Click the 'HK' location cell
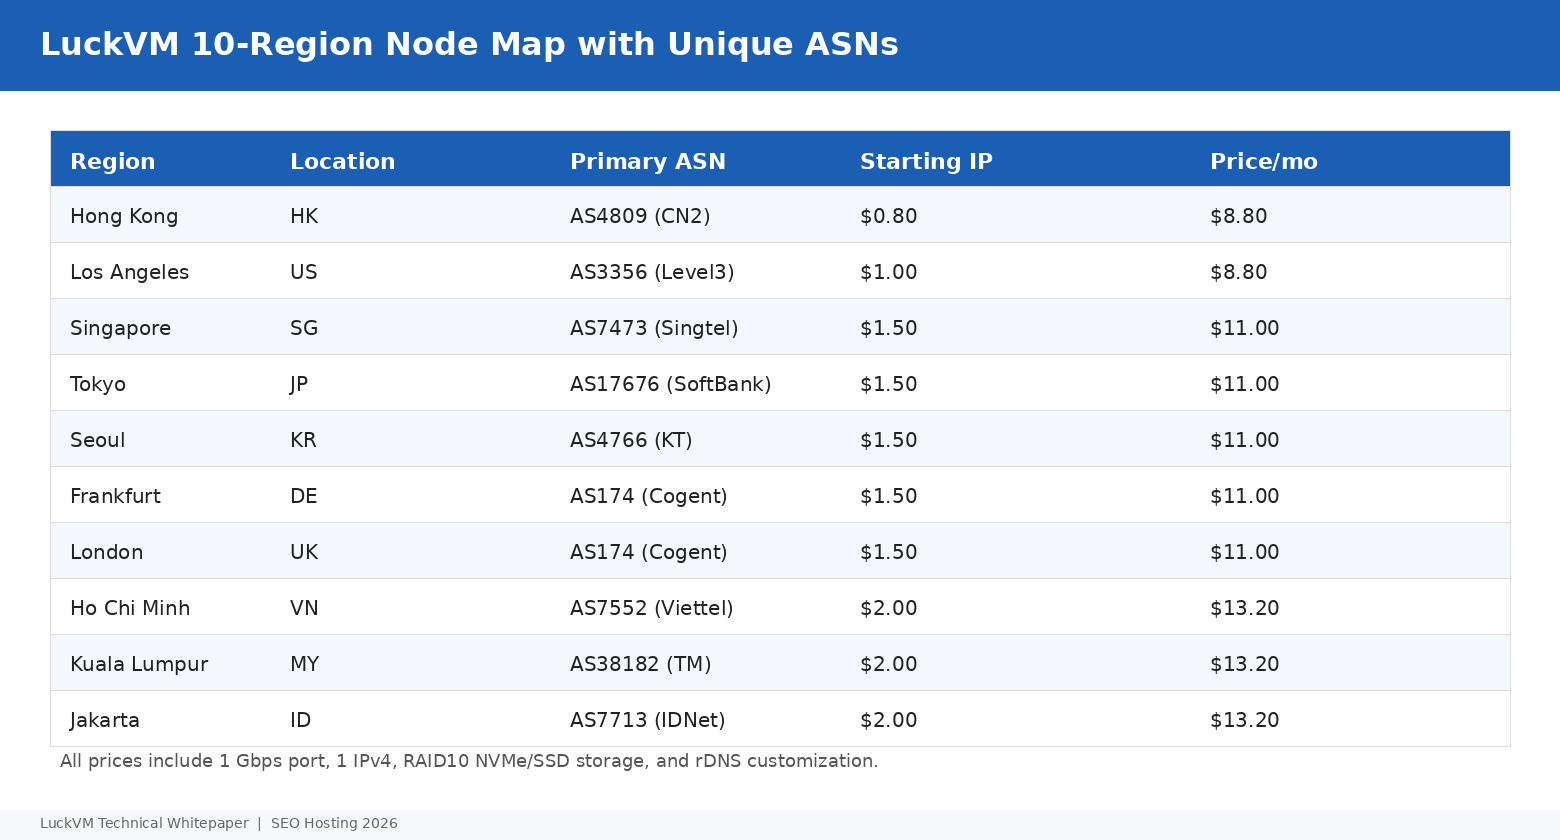 tap(304, 216)
